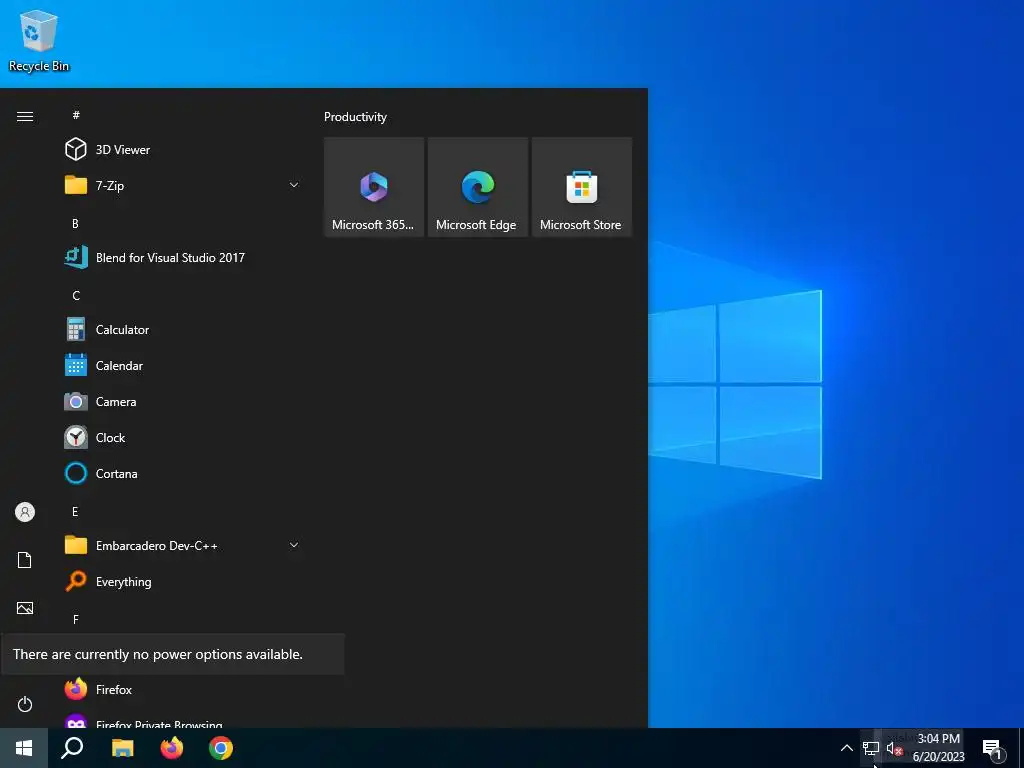The height and width of the screenshot is (768, 1024).
Task: Open taskbar Search magnifier
Action: (72, 748)
